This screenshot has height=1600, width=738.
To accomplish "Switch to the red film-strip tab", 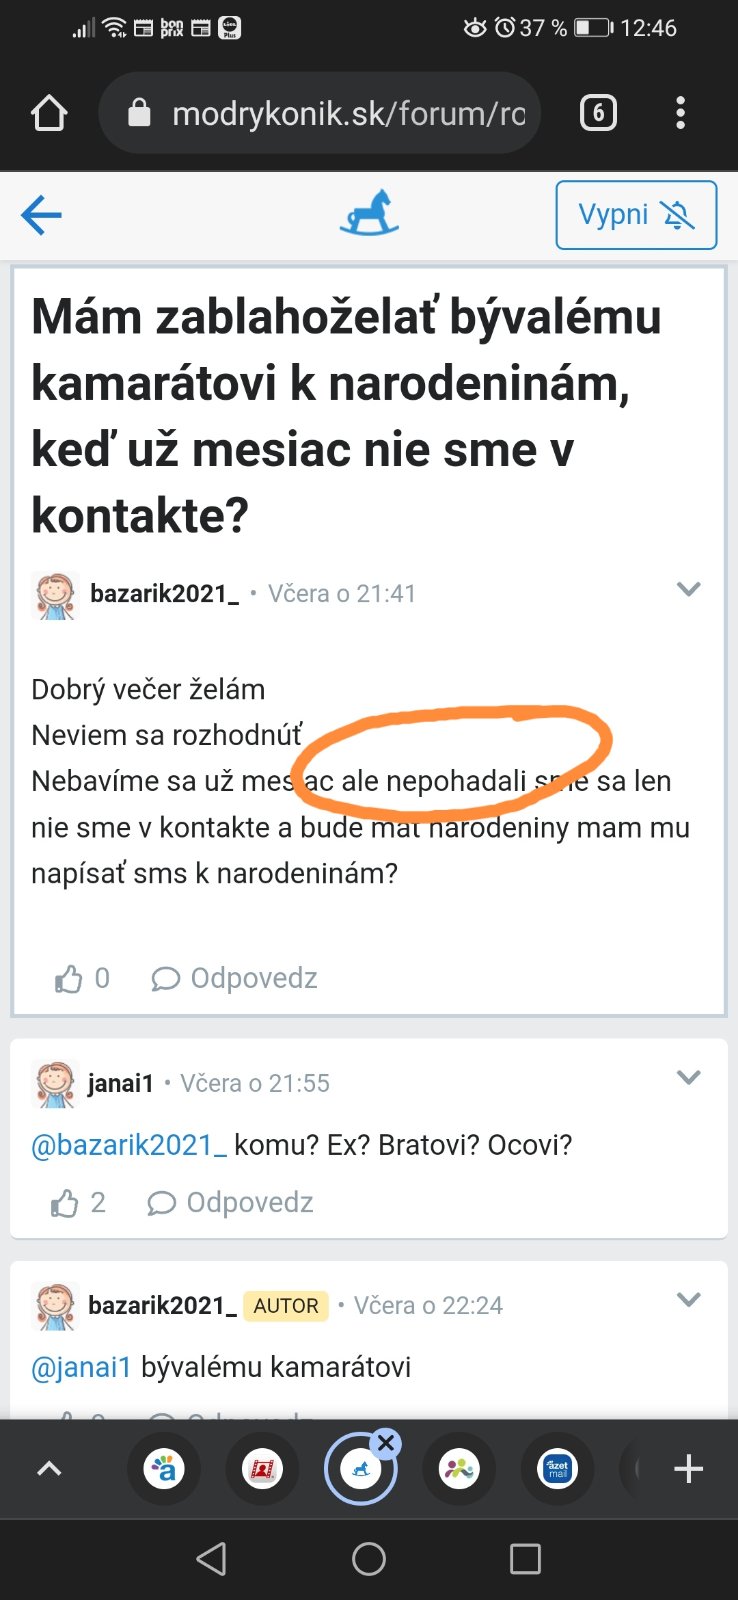I will 262,1469.
